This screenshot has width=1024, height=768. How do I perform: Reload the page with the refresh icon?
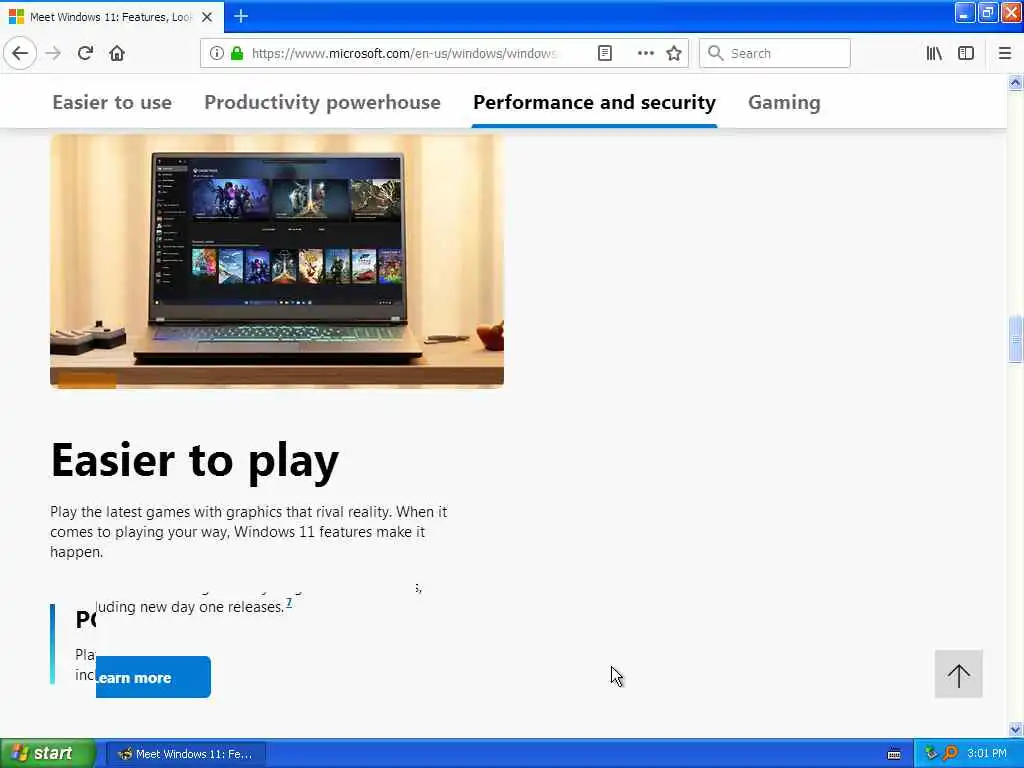point(85,54)
